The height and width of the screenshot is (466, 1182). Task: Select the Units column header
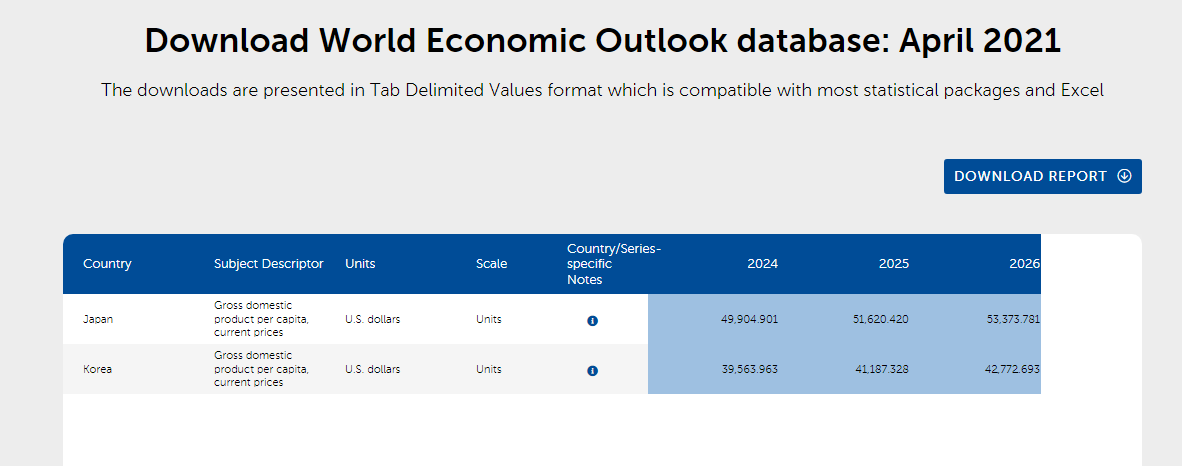coord(360,264)
